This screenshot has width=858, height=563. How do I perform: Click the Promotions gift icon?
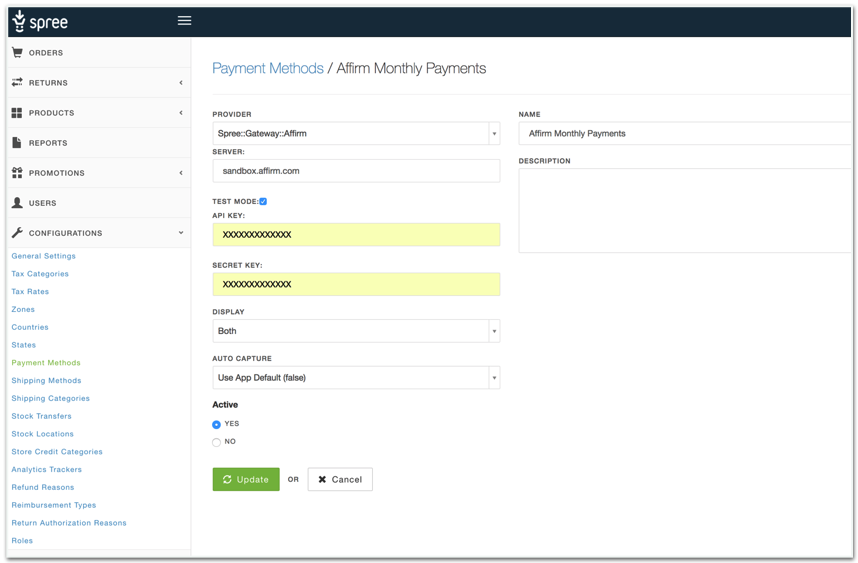(17, 172)
